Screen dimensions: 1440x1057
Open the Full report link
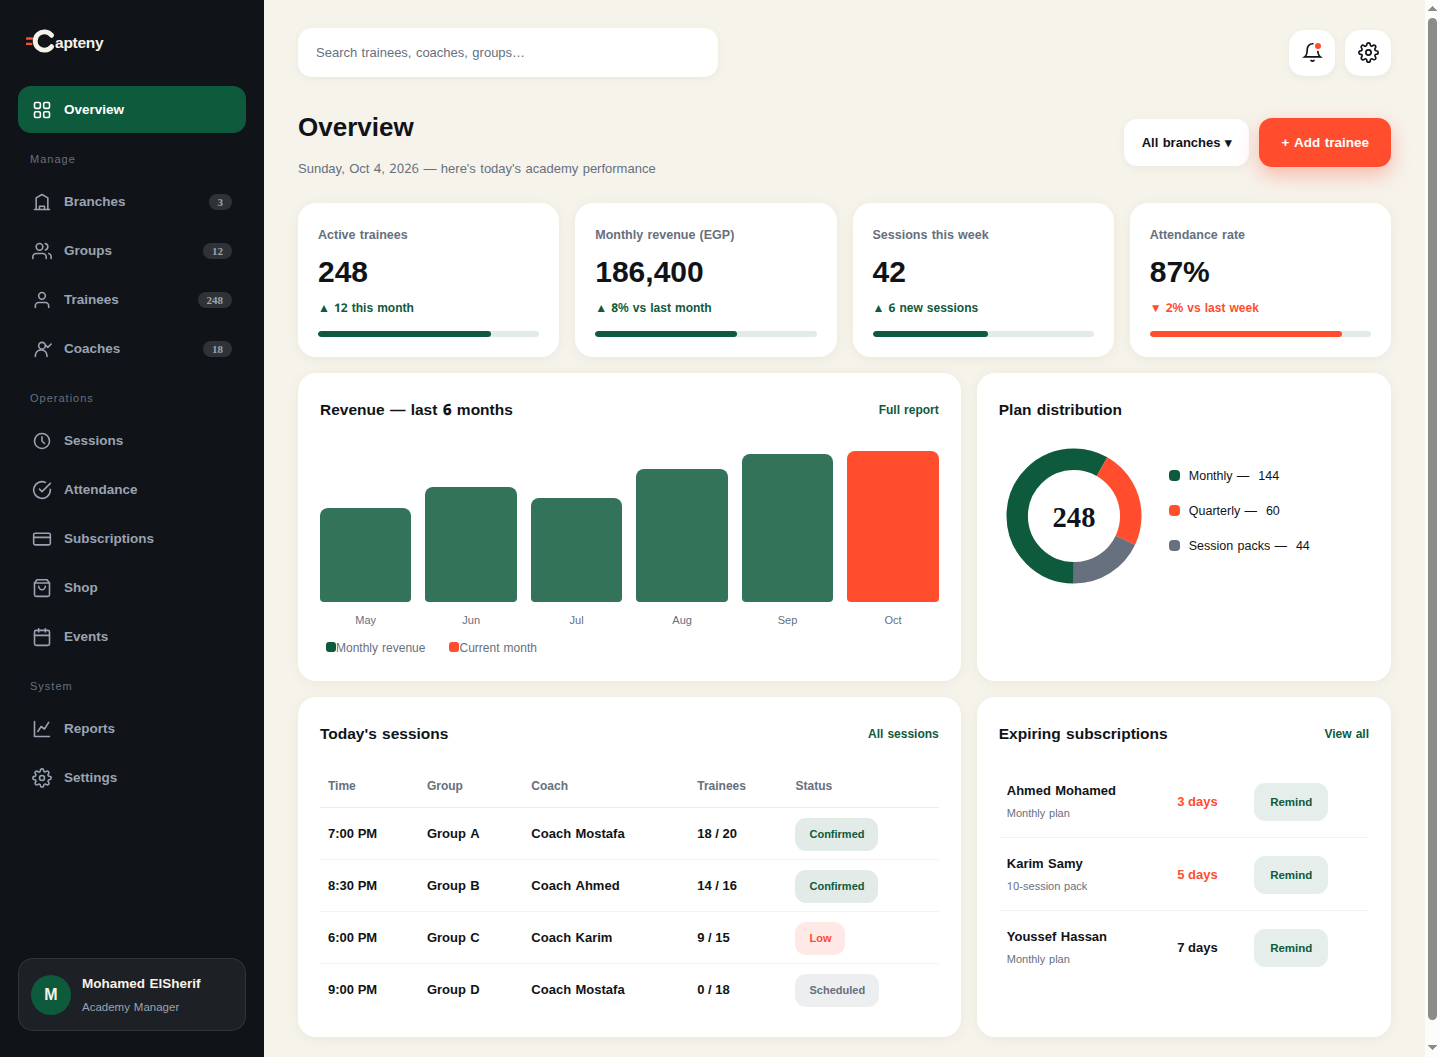[x=908, y=410]
